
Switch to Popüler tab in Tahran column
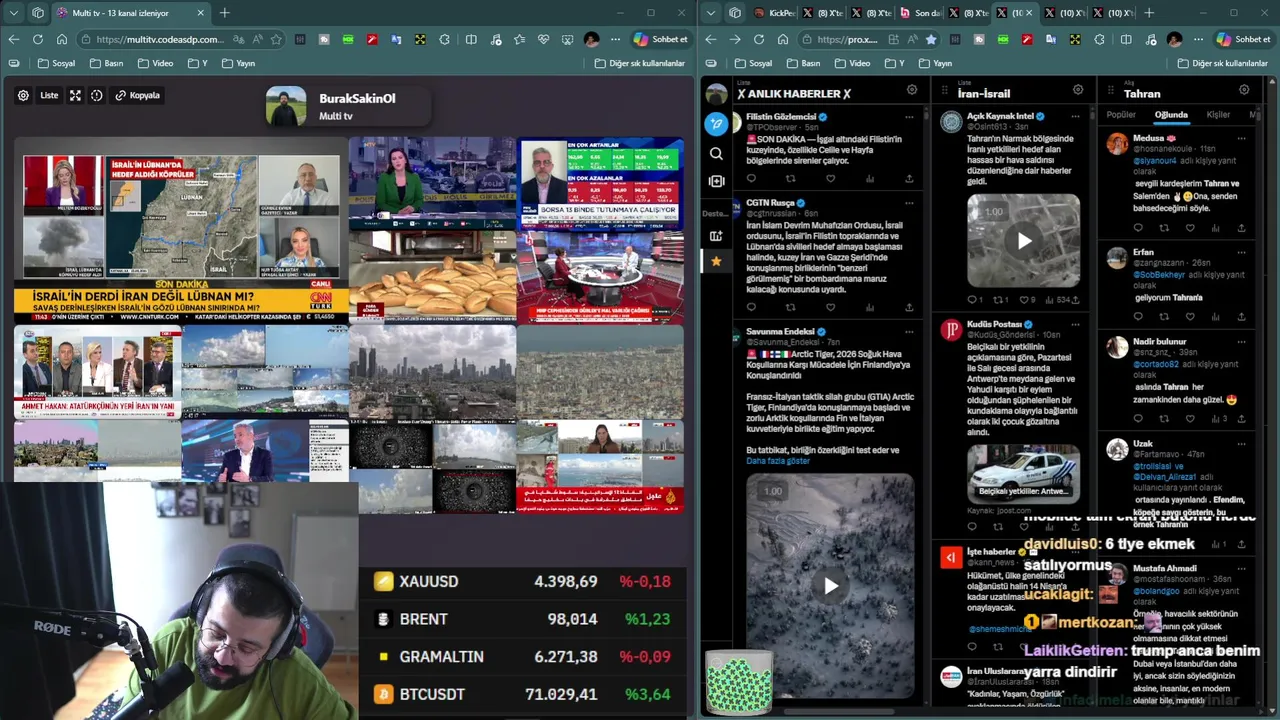click(x=1121, y=115)
